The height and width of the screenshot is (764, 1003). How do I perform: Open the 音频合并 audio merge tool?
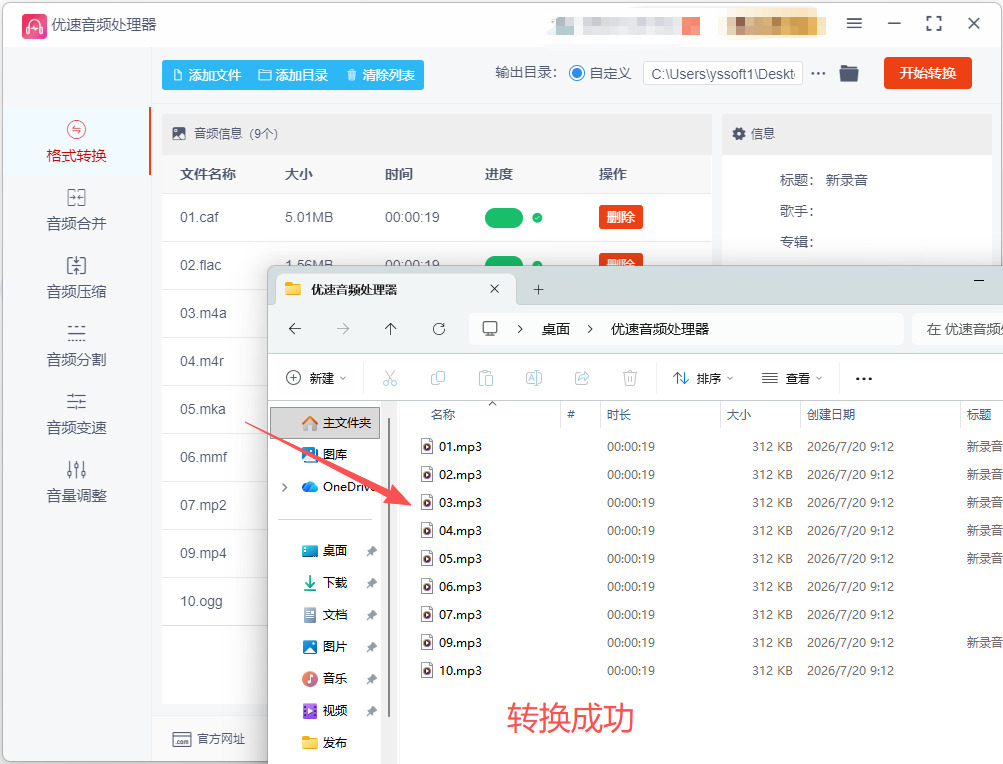tap(76, 210)
